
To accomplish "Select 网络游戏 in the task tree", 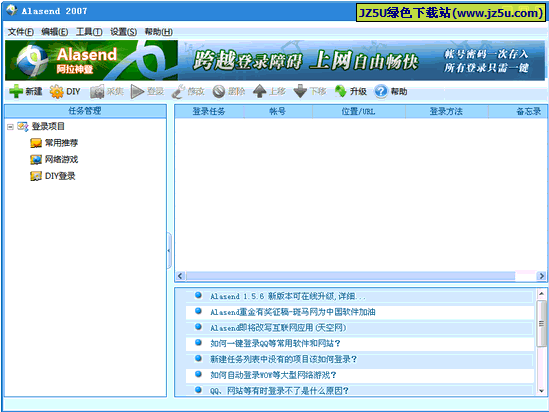I will 61,159.
